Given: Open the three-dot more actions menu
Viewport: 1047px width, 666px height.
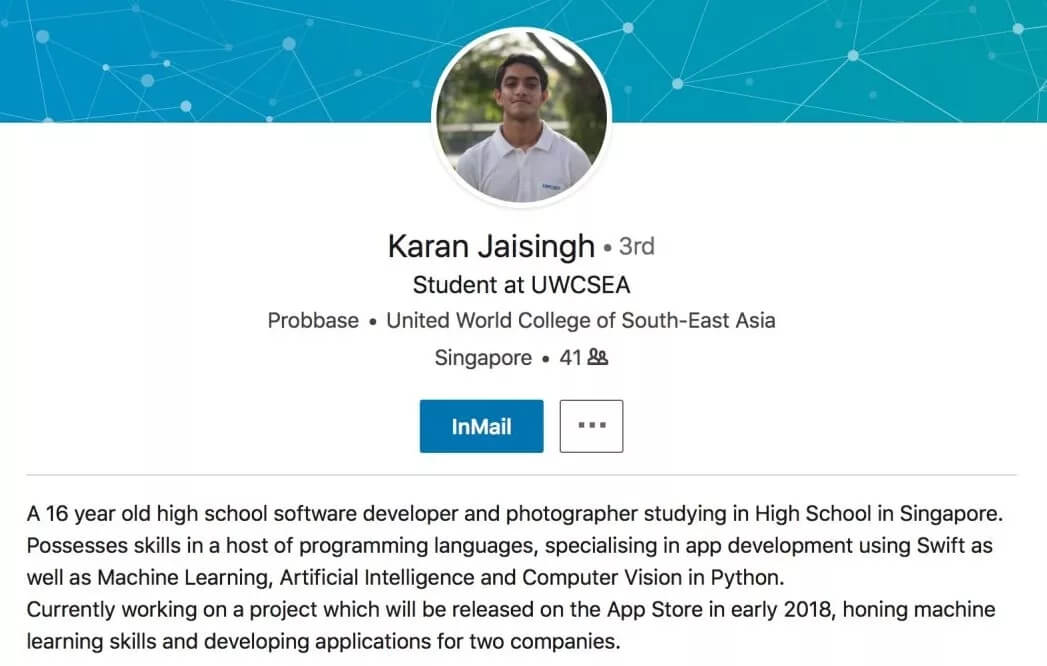Looking at the screenshot, I should click(592, 426).
